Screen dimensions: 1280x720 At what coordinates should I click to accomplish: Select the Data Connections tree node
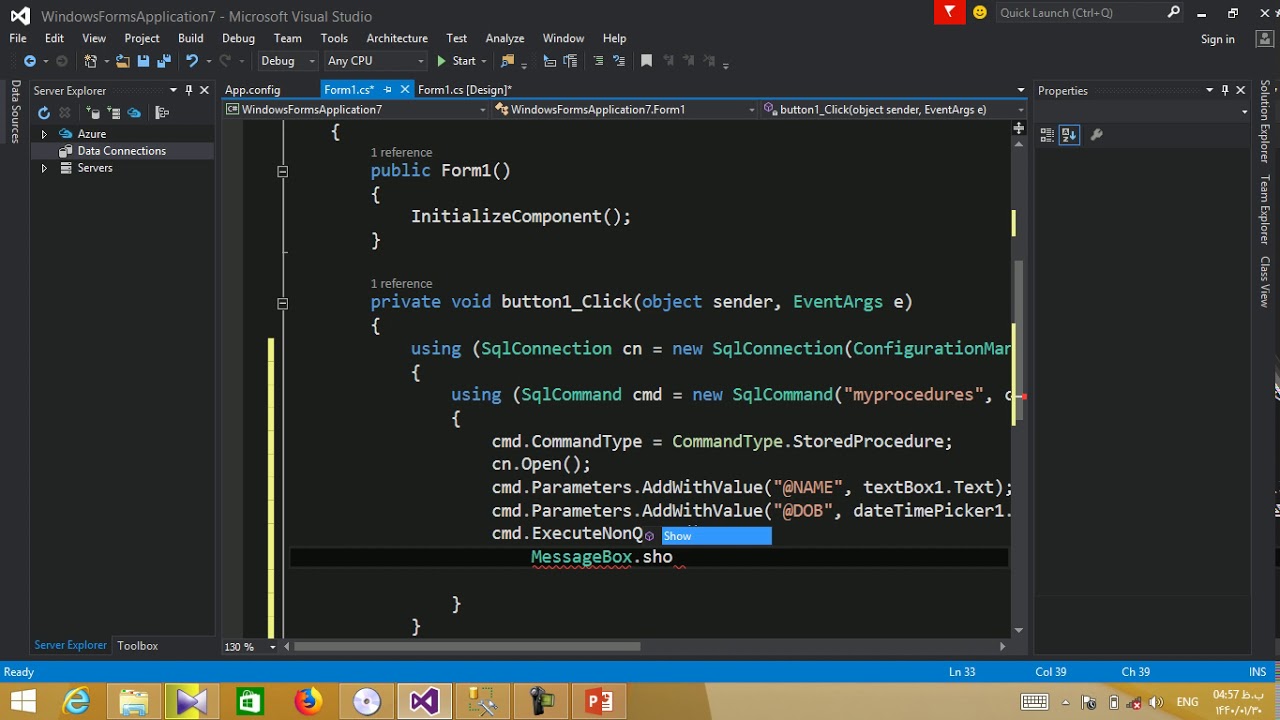[121, 151]
